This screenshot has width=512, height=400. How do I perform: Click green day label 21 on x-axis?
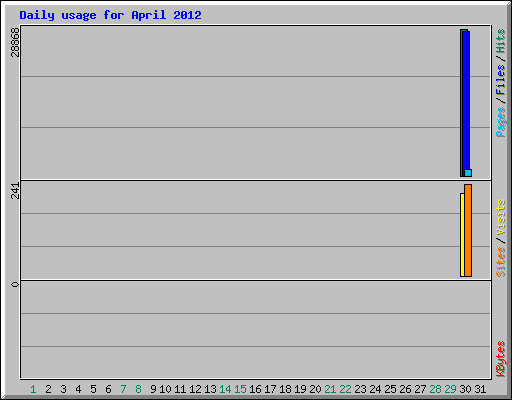tap(330, 389)
